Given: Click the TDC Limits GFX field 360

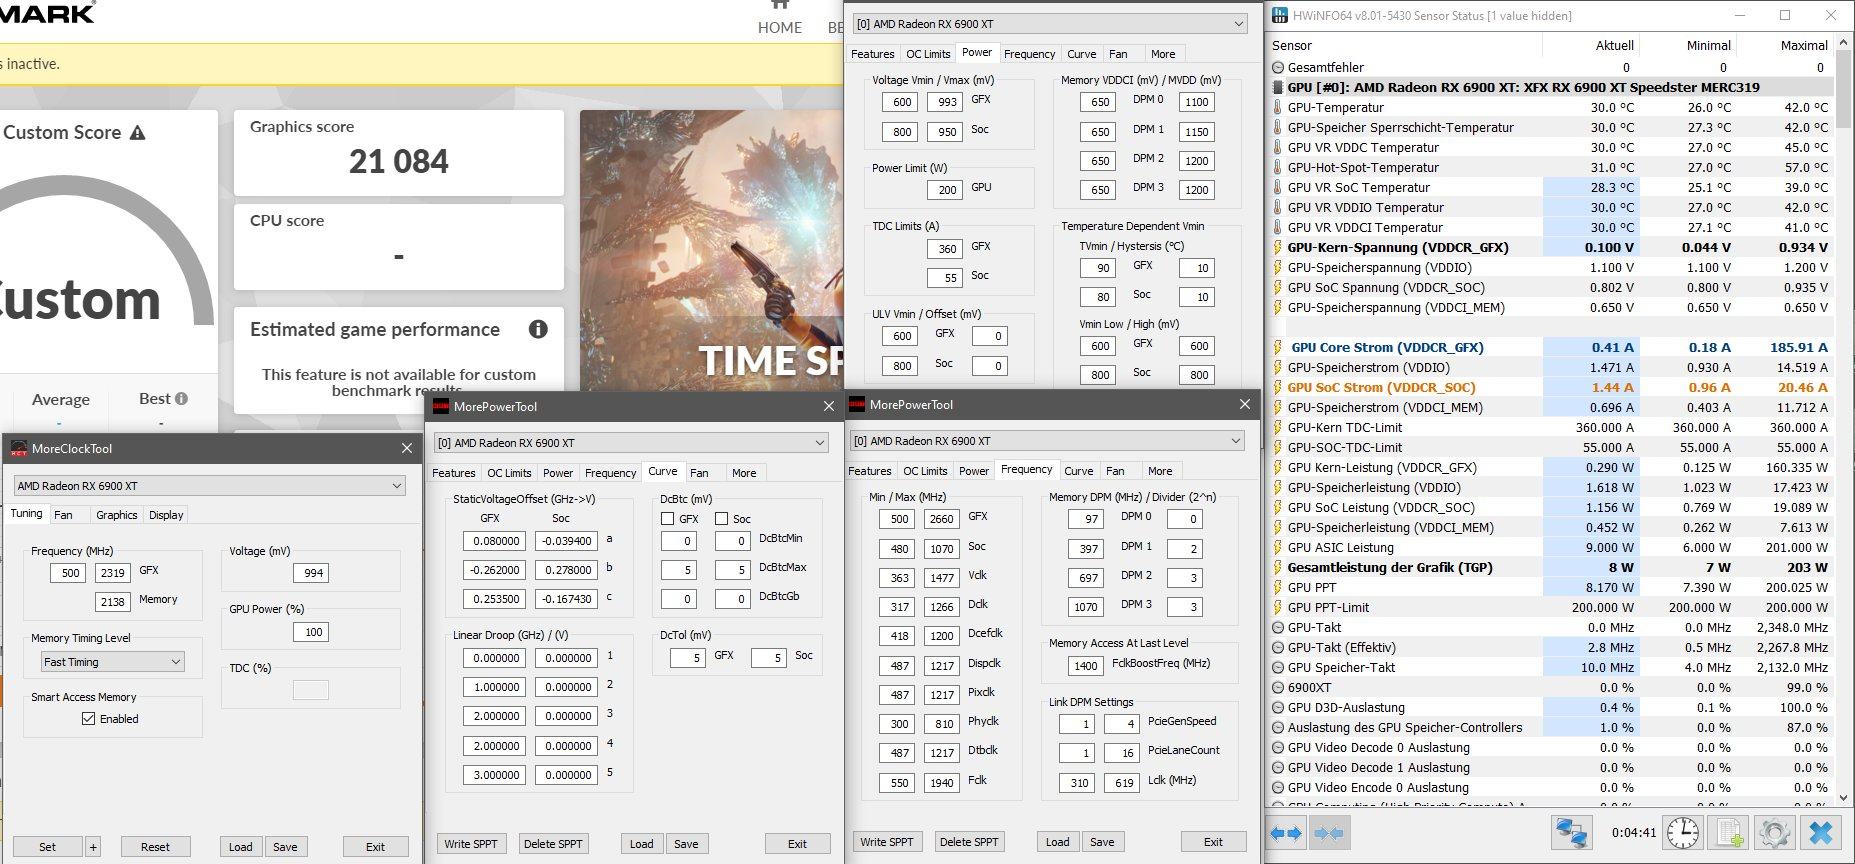Looking at the screenshot, I should coord(947,249).
